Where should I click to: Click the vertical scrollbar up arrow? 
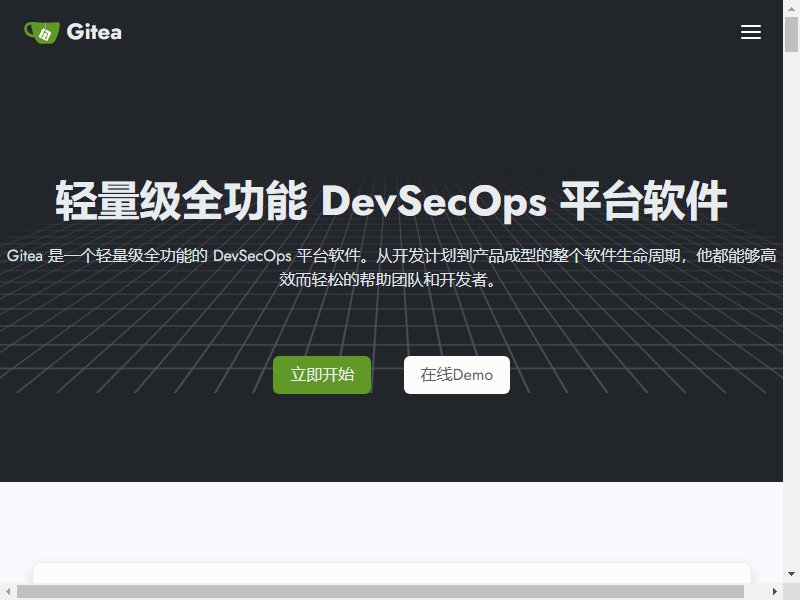click(791, 8)
